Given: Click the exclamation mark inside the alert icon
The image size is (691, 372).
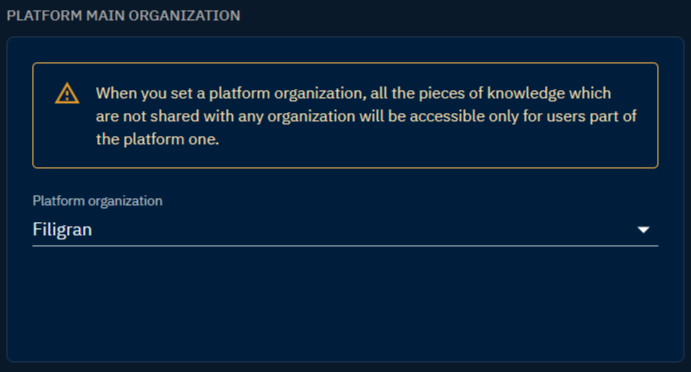Looking at the screenshot, I should pos(67,96).
